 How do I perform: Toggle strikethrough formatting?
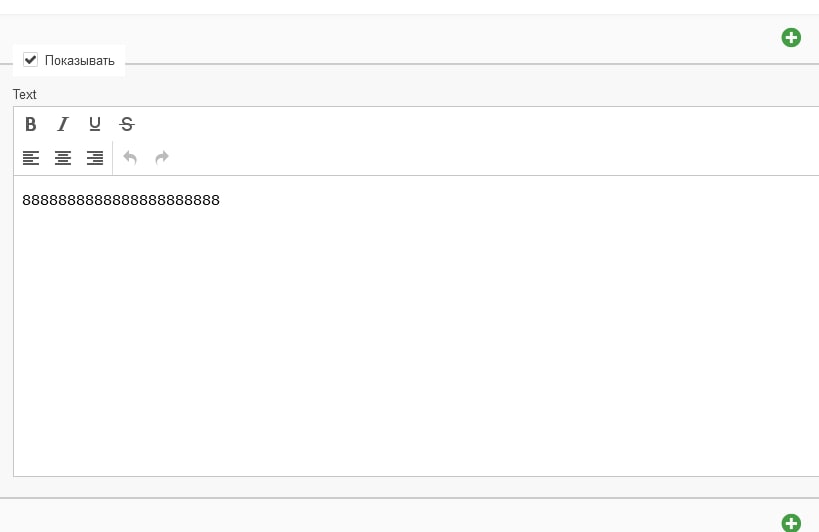[x=127, y=124]
